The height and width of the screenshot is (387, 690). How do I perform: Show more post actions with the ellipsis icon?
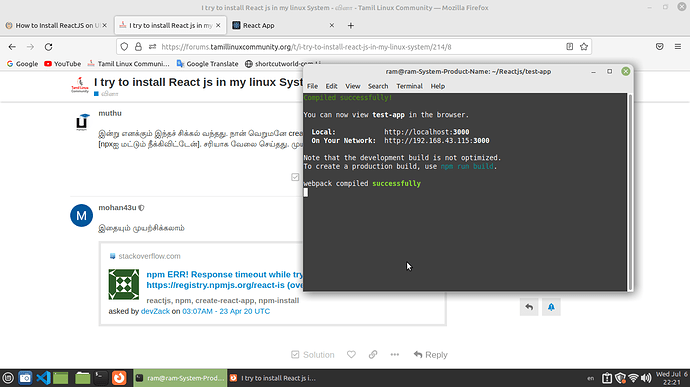(395, 354)
